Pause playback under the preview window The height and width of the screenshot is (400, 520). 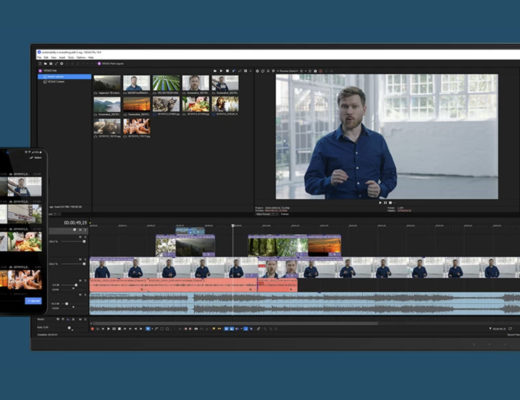(385, 202)
